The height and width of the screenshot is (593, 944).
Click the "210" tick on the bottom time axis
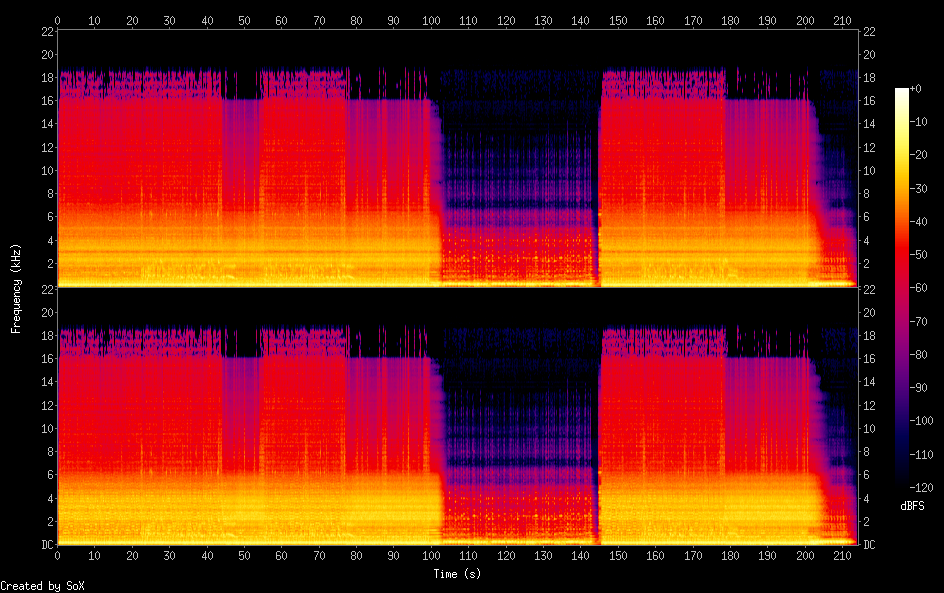[x=842, y=556]
